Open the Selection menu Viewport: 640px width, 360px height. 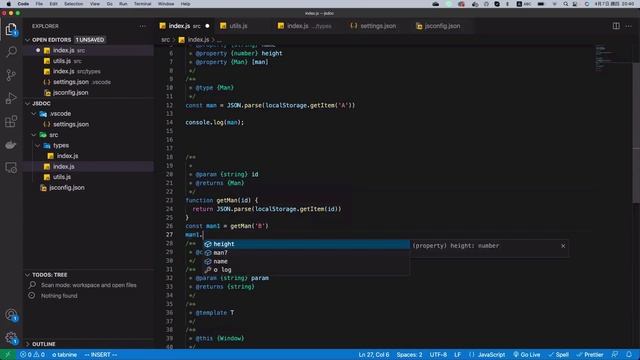(x=73, y=4)
